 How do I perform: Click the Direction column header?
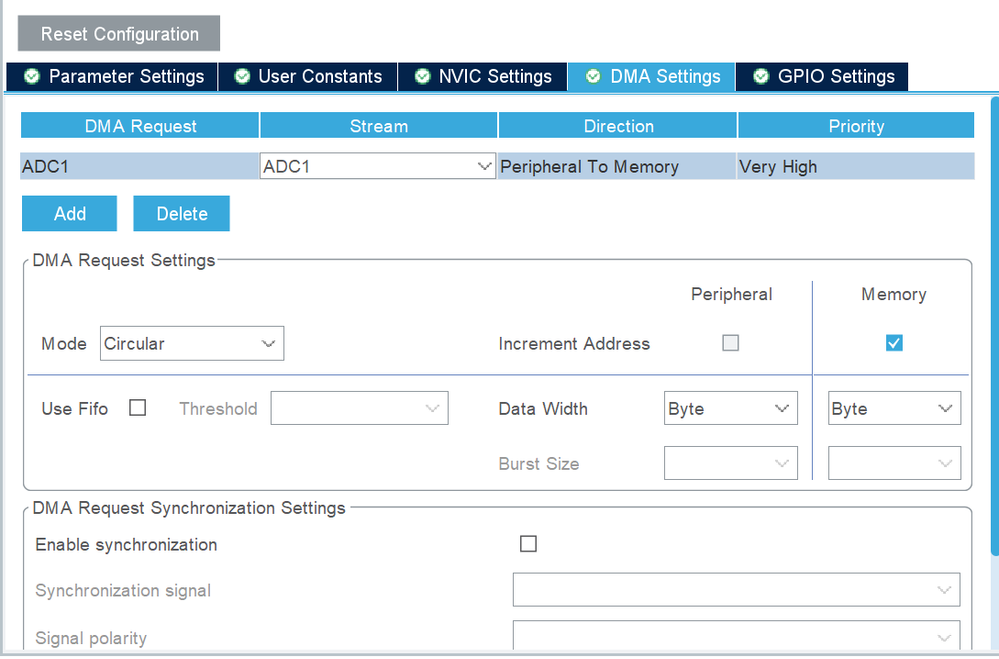coord(618,126)
